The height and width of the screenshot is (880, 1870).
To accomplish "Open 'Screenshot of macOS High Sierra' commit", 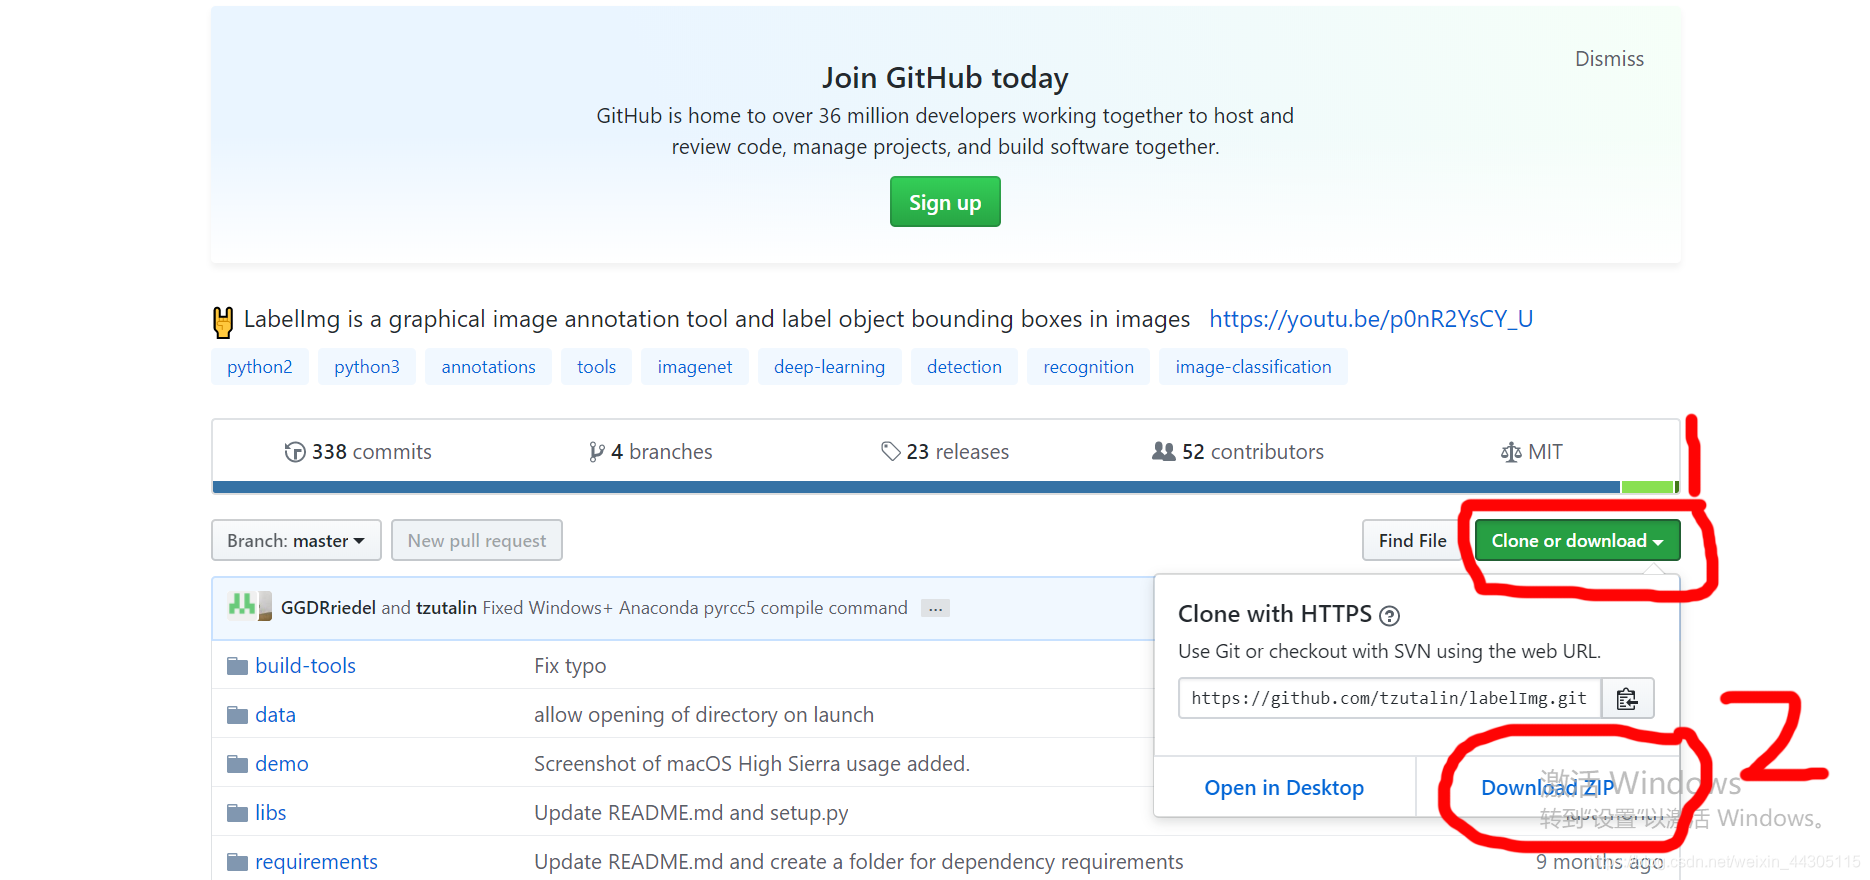I will pyautogui.click(x=752, y=764).
